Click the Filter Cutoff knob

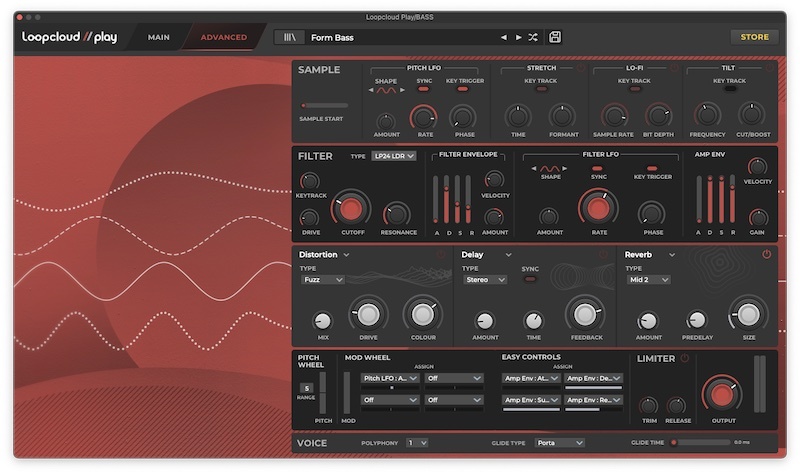tap(352, 209)
